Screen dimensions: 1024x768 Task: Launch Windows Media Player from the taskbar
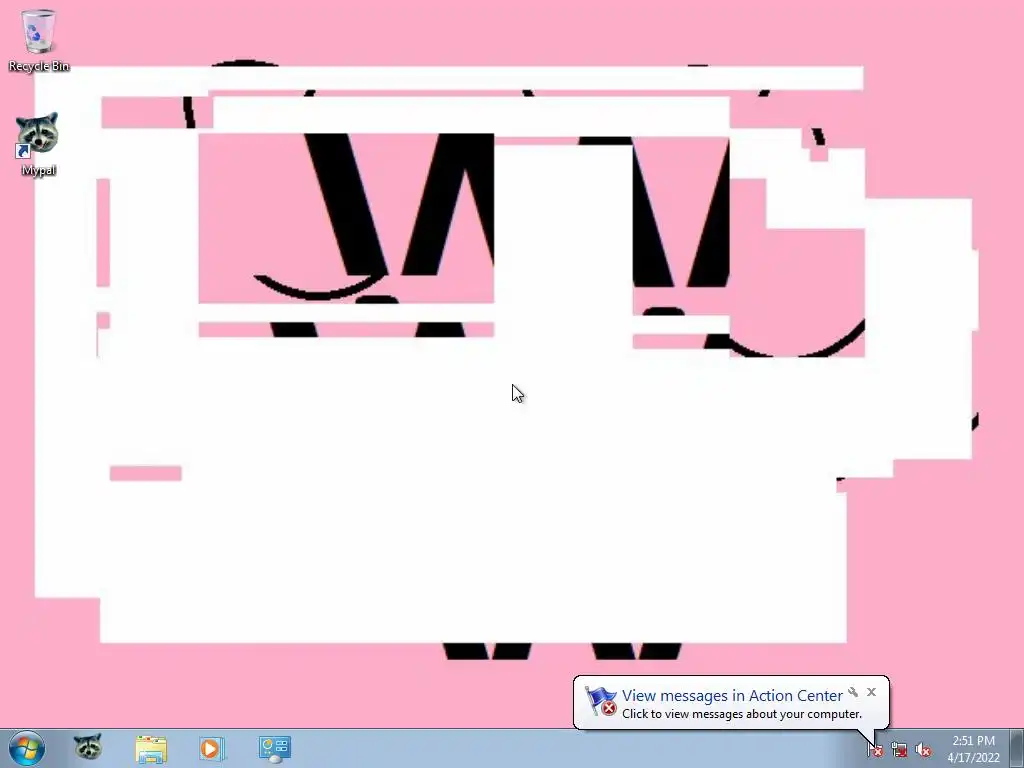[x=212, y=749]
